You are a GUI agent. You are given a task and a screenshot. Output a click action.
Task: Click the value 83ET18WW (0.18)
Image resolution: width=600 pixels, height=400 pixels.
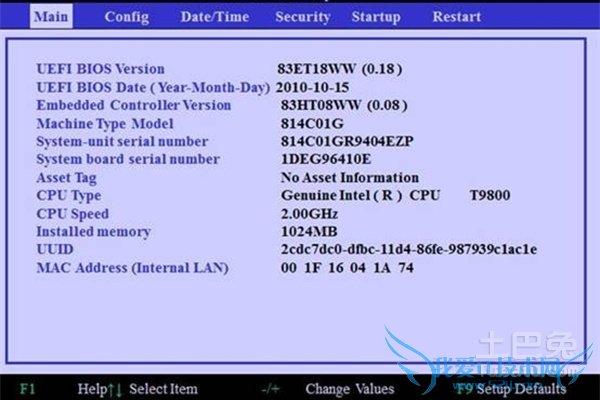click(339, 69)
